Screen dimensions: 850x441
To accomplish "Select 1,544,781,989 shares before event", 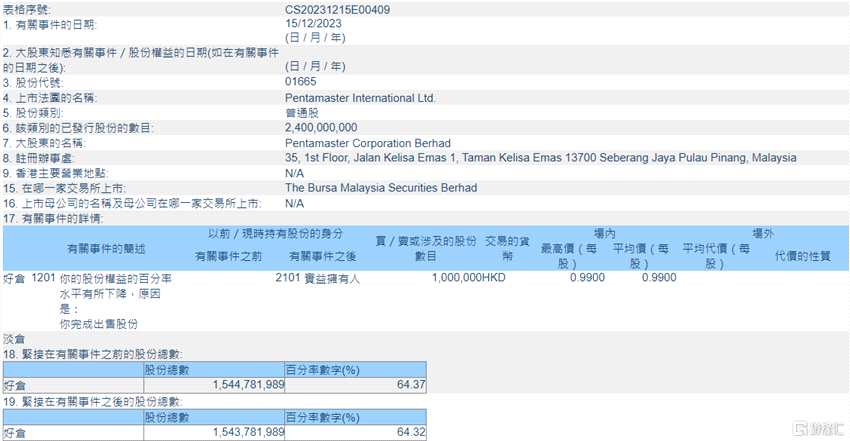I will [x=248, y=385].
